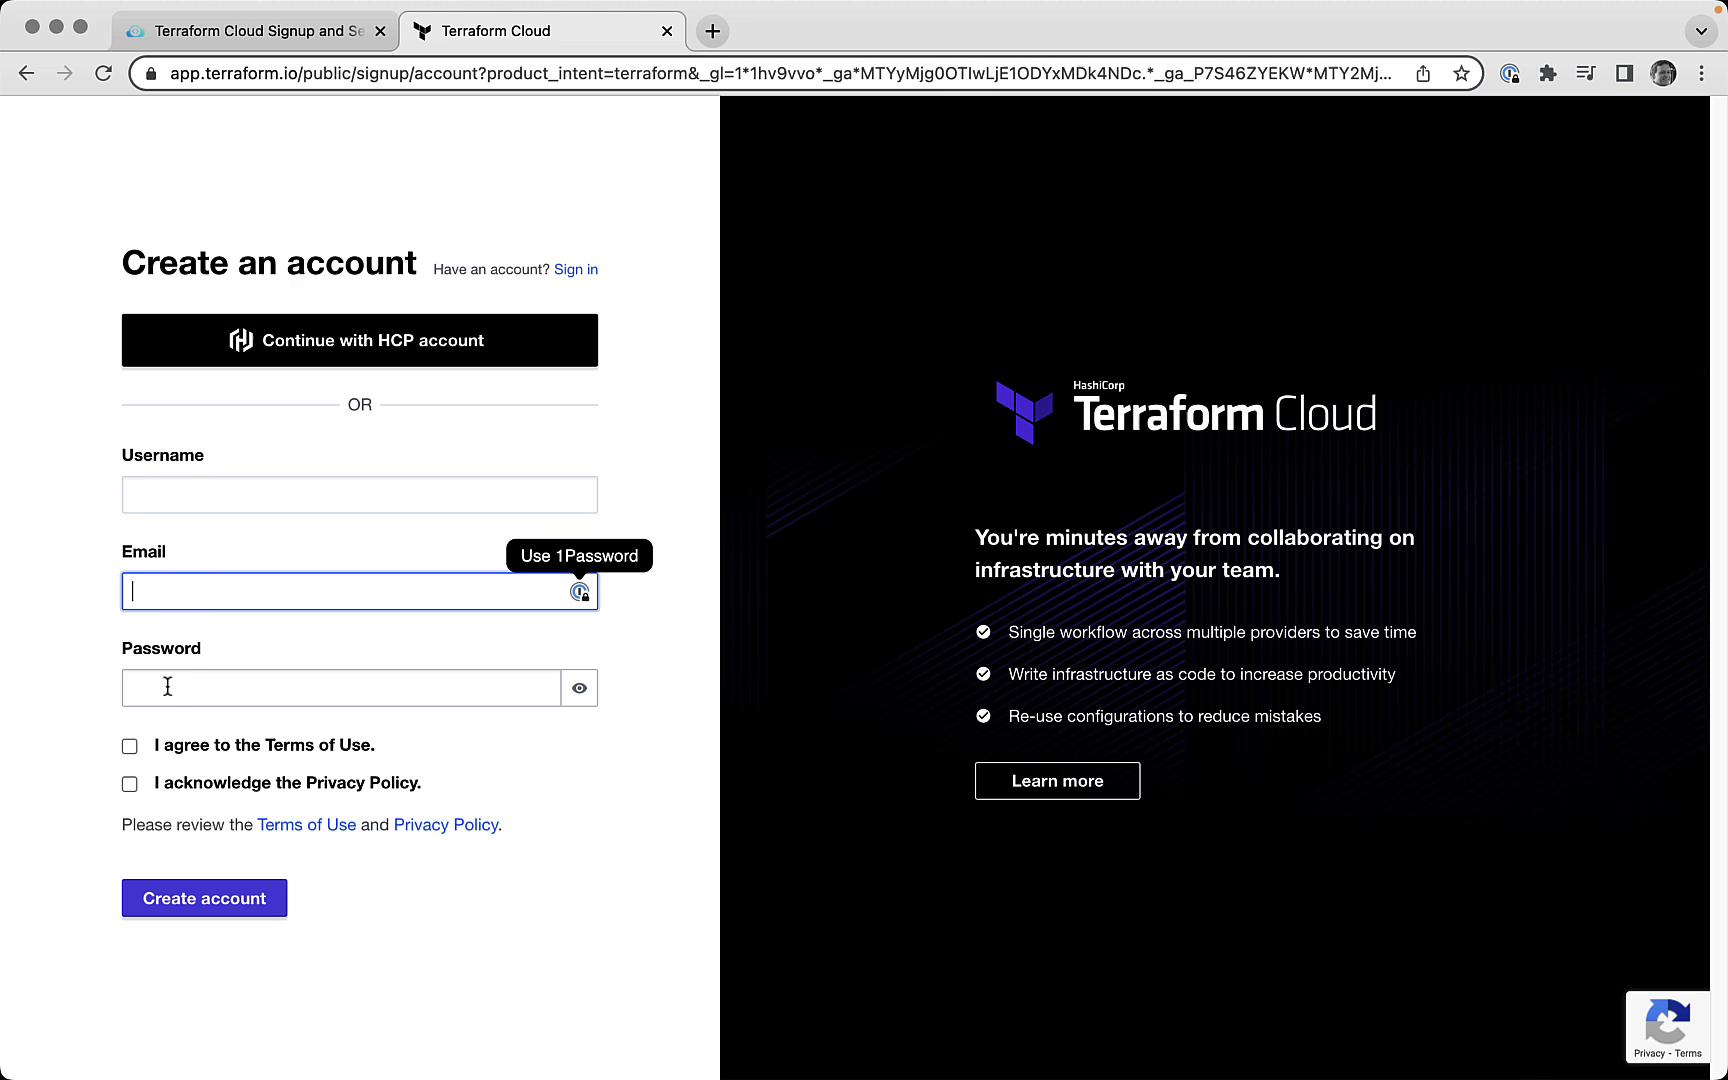This screenshot has height=1080, width=1728.
Task: Open the Terms of Use link
Action: (306, 825)
